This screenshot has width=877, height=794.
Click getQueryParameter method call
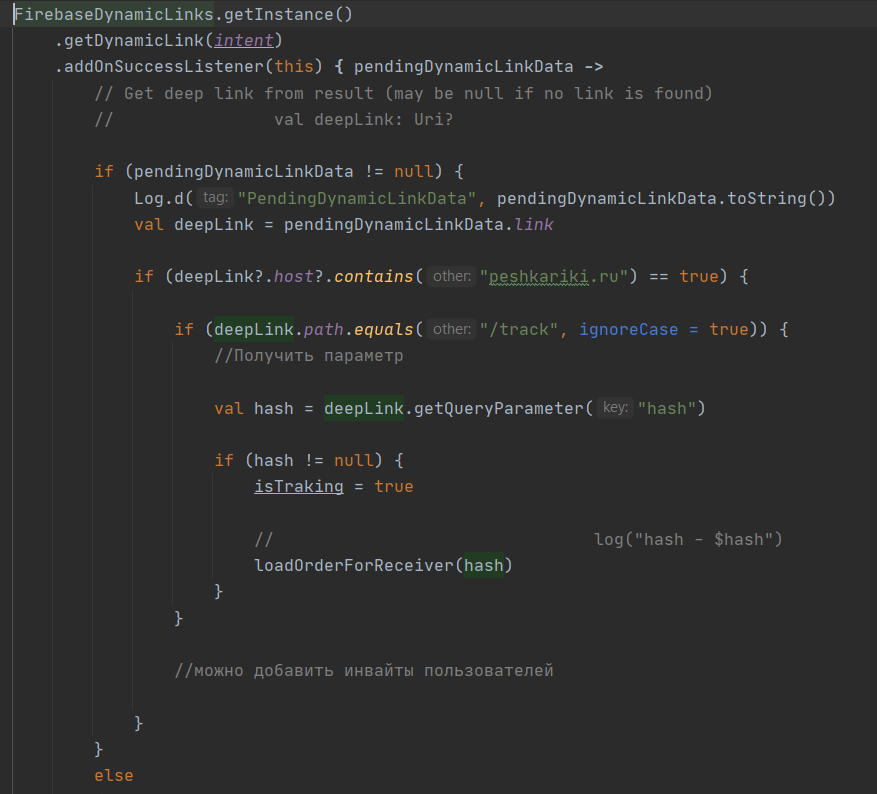pos(498,409)
